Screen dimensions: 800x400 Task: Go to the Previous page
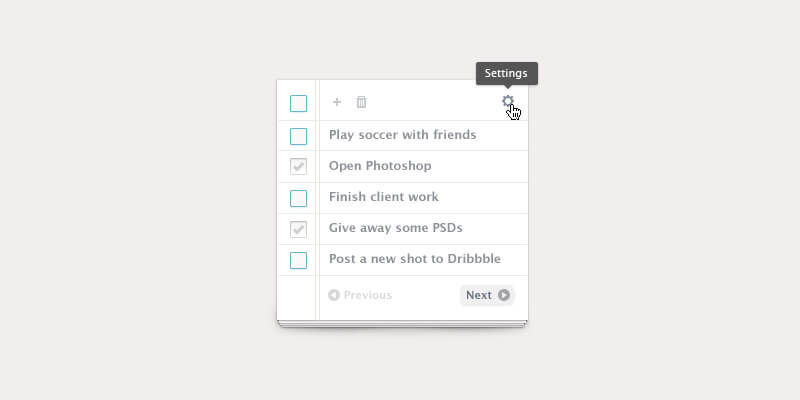tap(367, 295)
